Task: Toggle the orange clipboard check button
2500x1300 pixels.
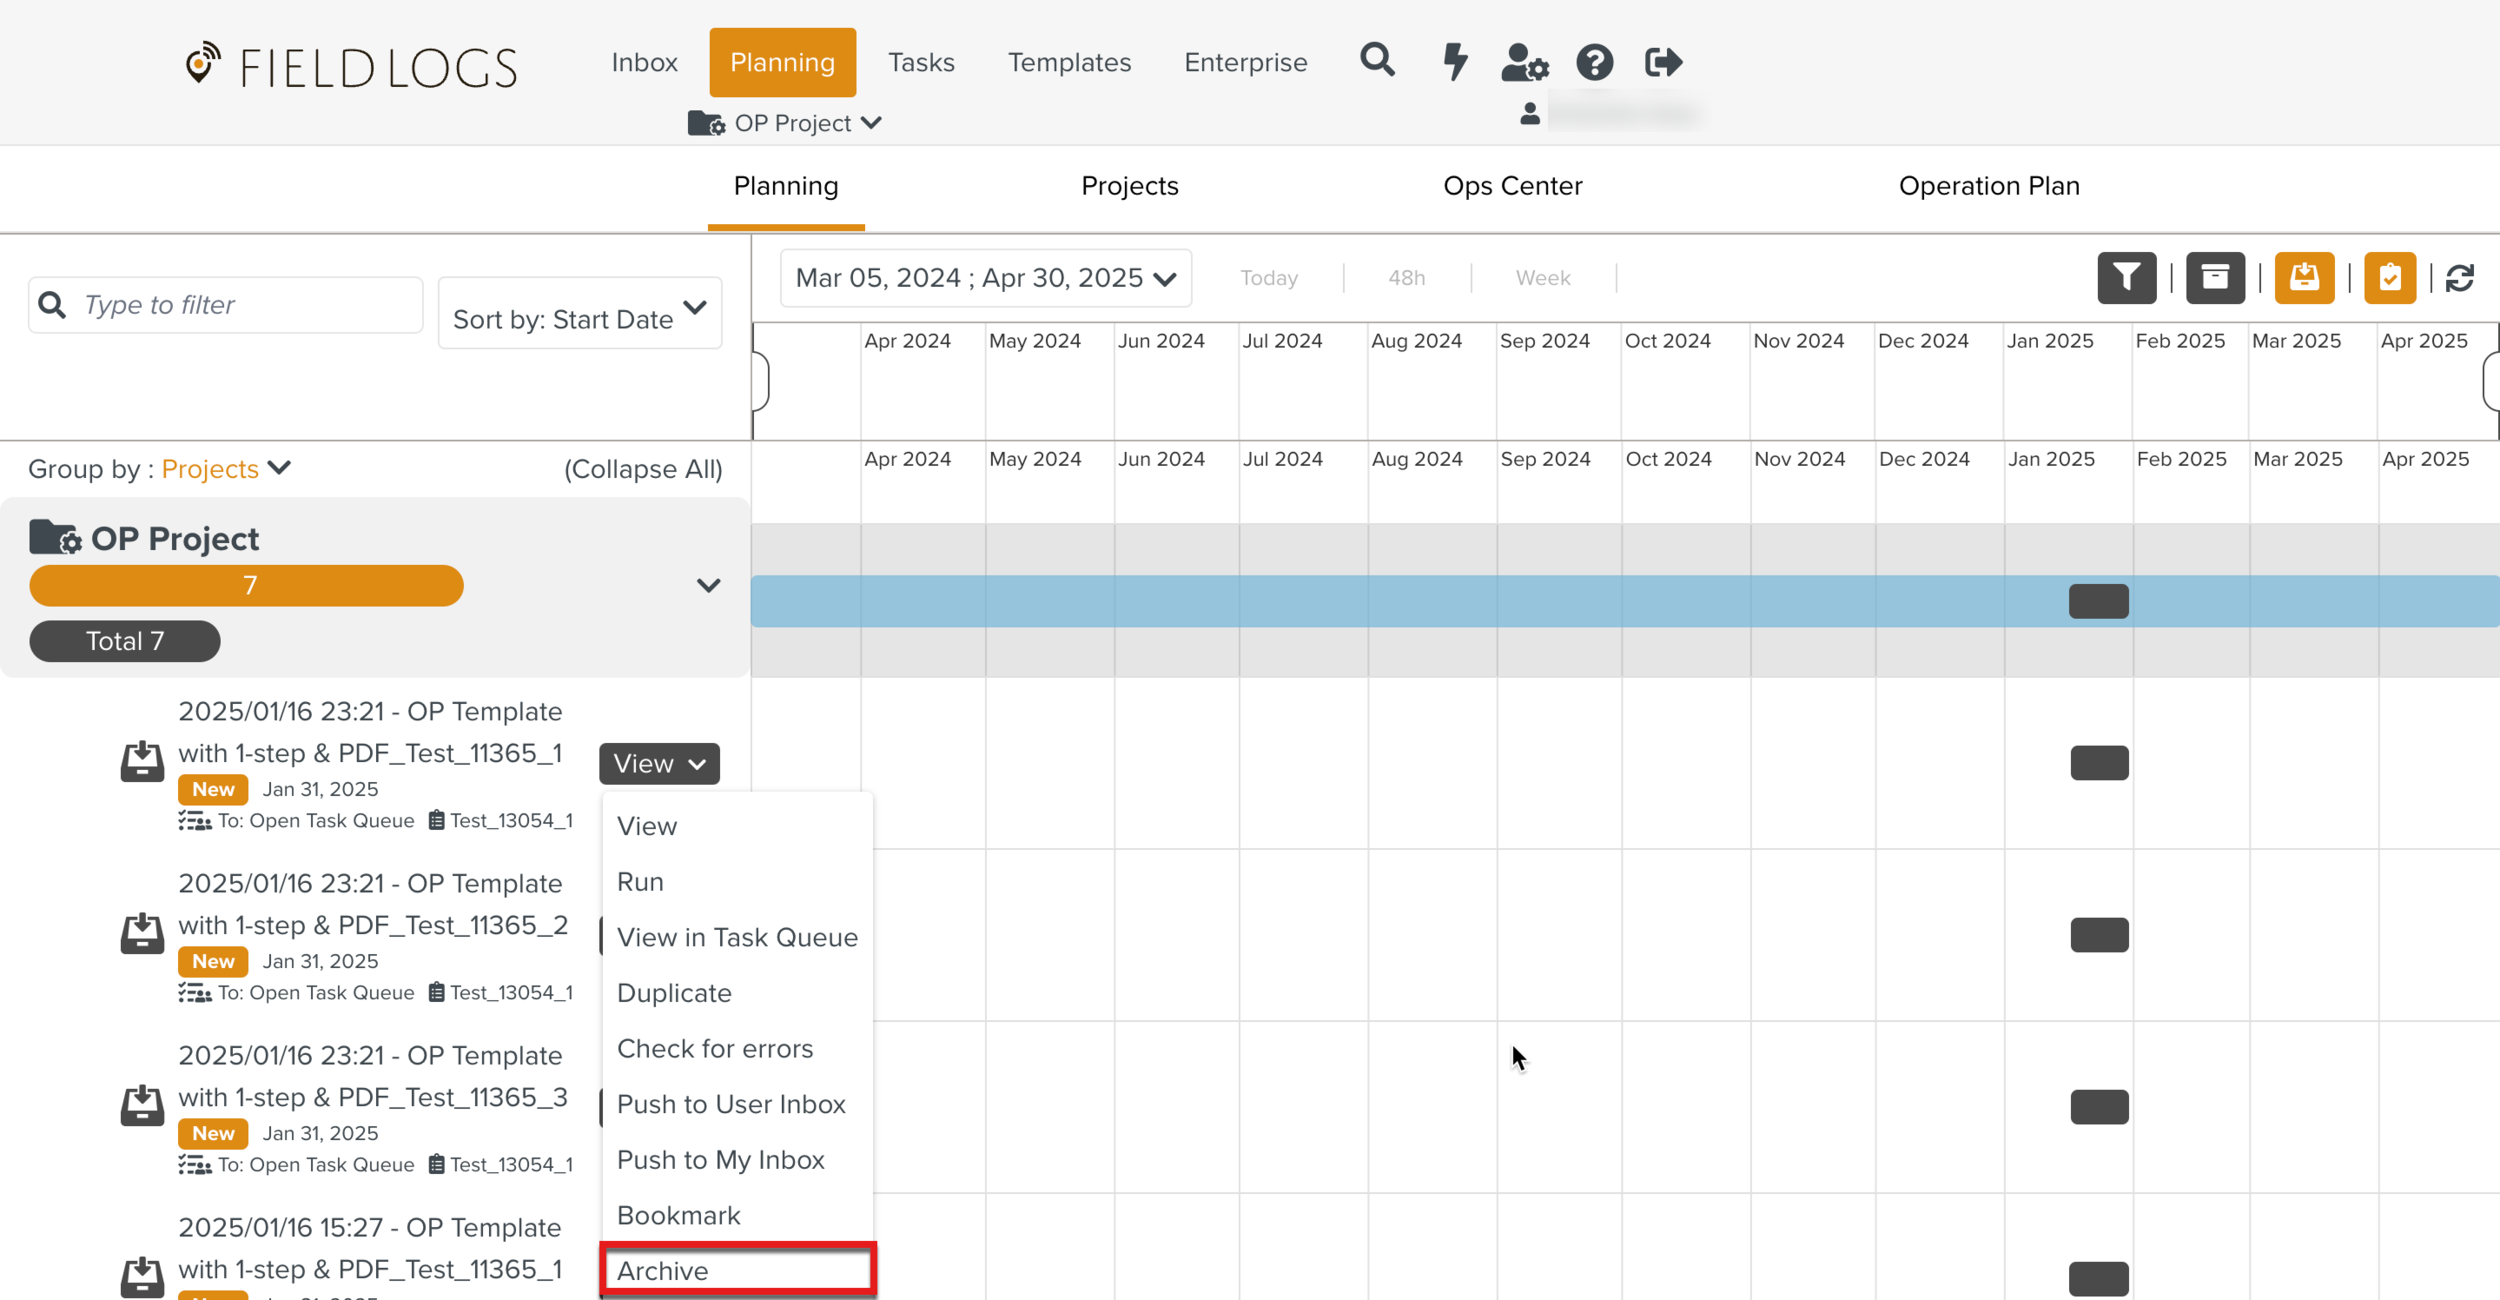Action: click(x=2390, y=278)
